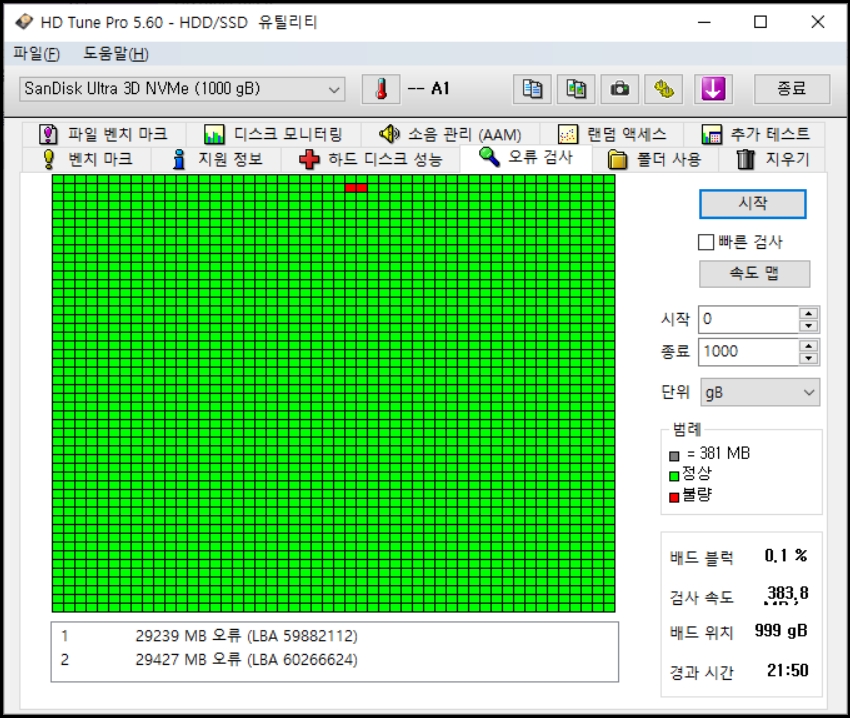Click the red 불량 legend swatch
This screenshot has width=850, height=718.
674,497
